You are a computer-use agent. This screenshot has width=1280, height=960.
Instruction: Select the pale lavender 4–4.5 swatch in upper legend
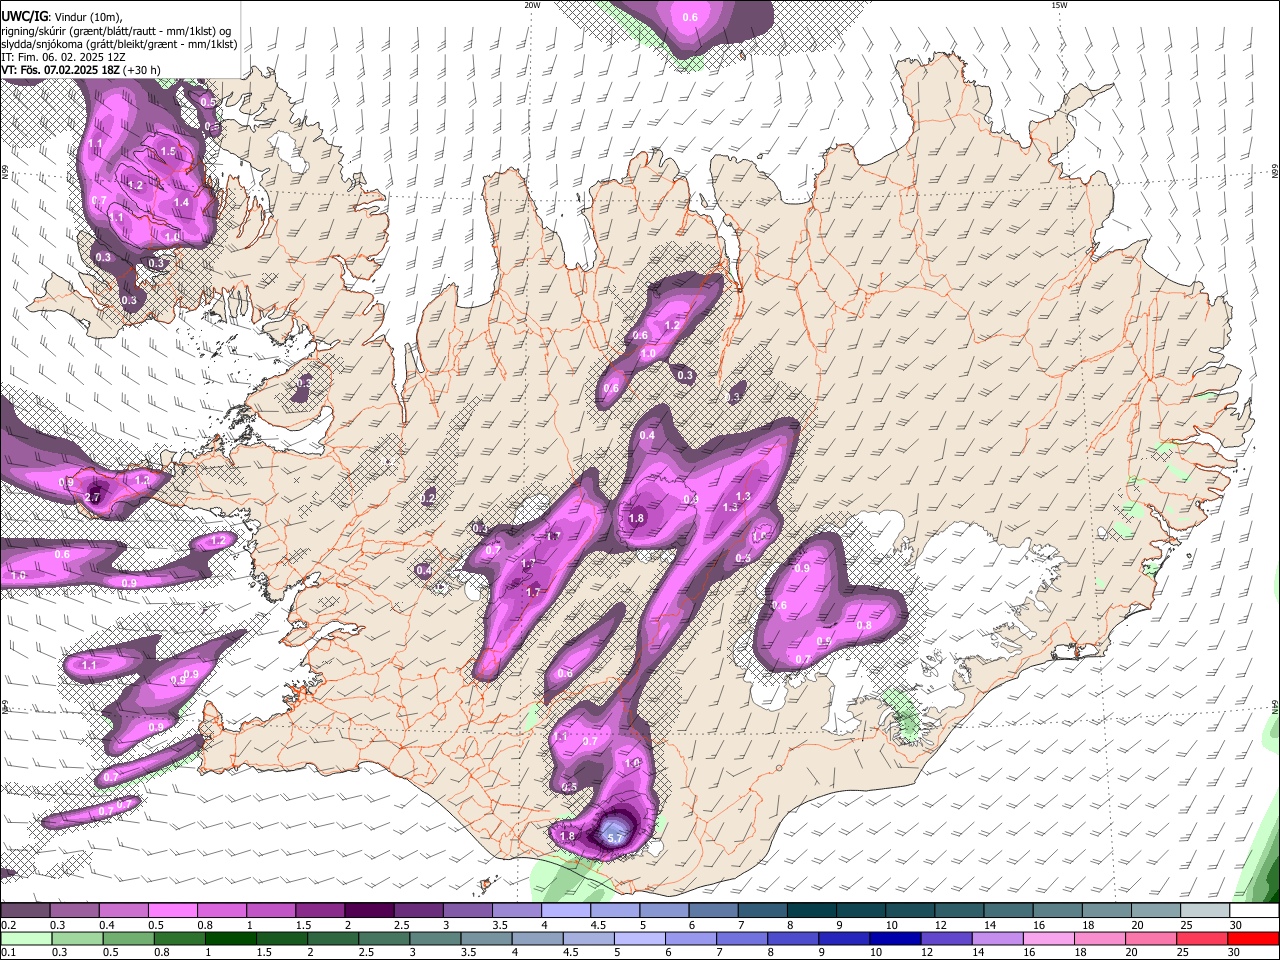tap(566, 911)
